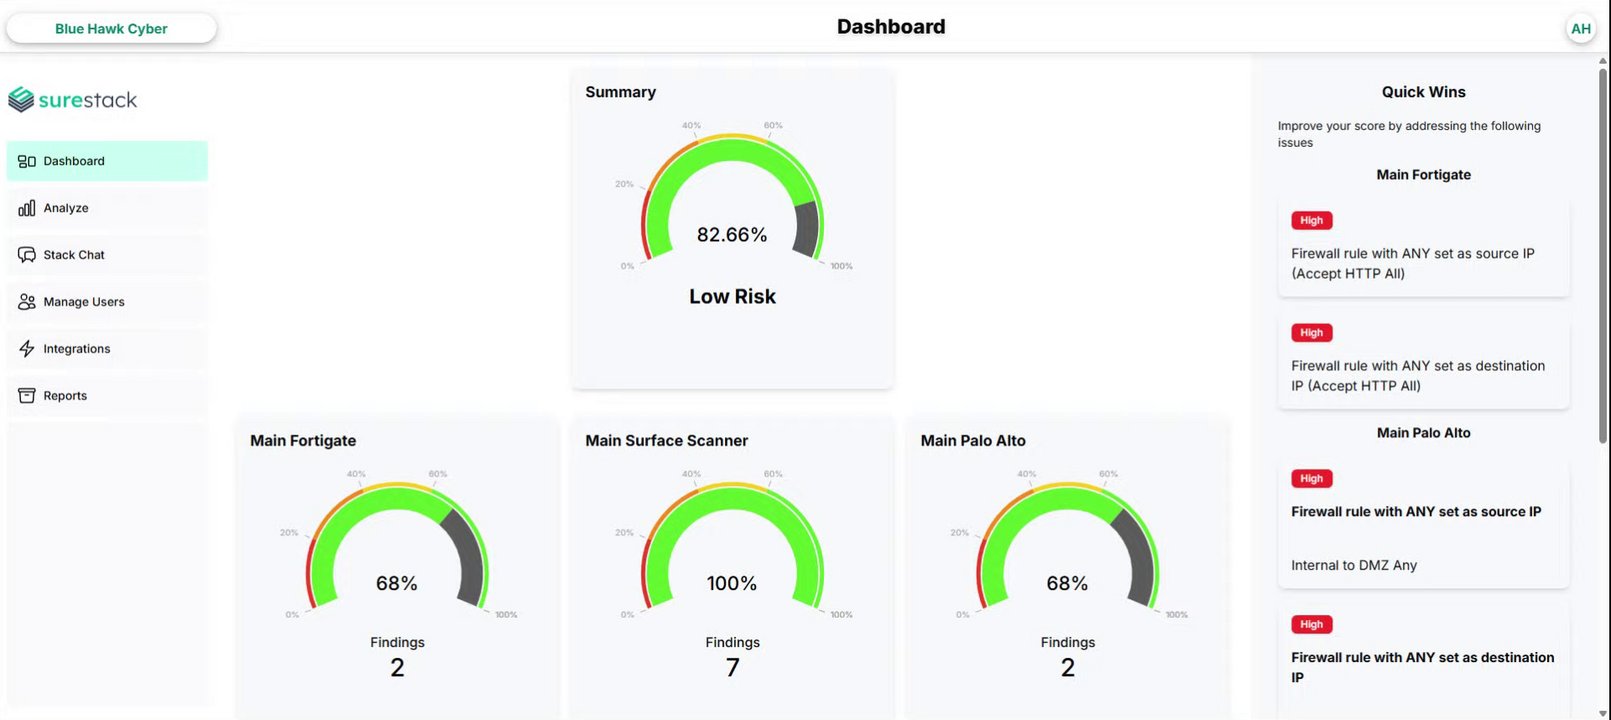Open Palo Alto ANY source IP card
This screenshot has width=1611, height=720.
point(1423,522)
